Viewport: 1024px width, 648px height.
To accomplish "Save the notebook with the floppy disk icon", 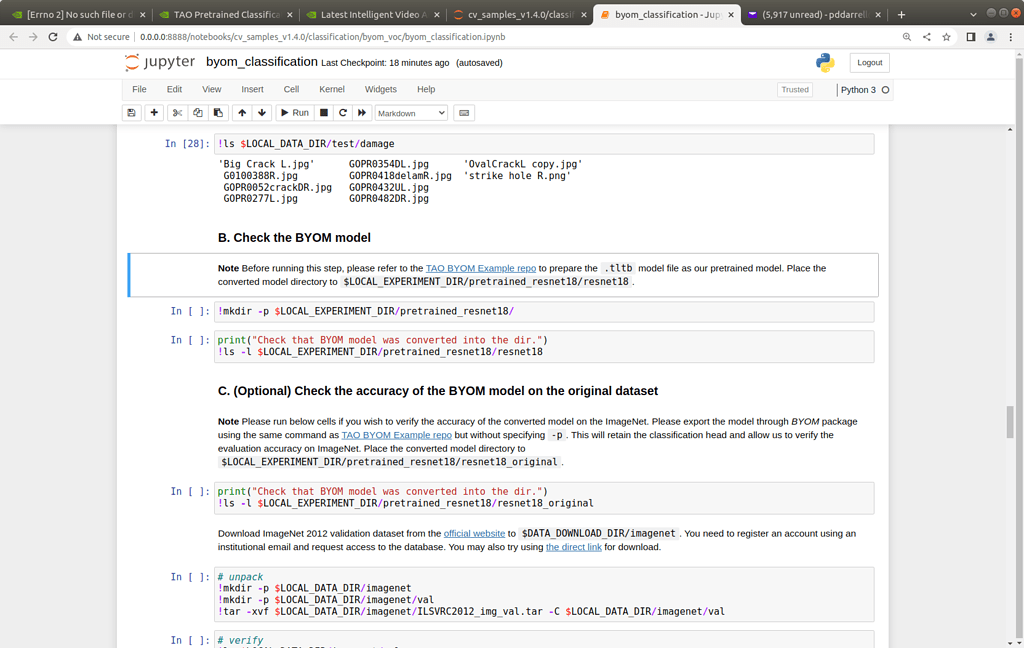I will (x=131, y=113).
